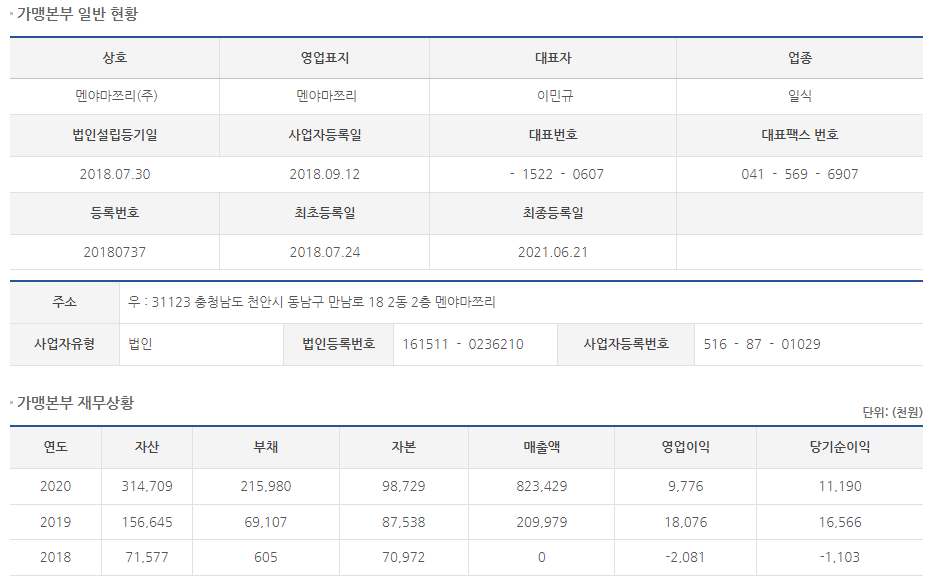
Task: Click the 사업자등록일 header
Action: 324,135
